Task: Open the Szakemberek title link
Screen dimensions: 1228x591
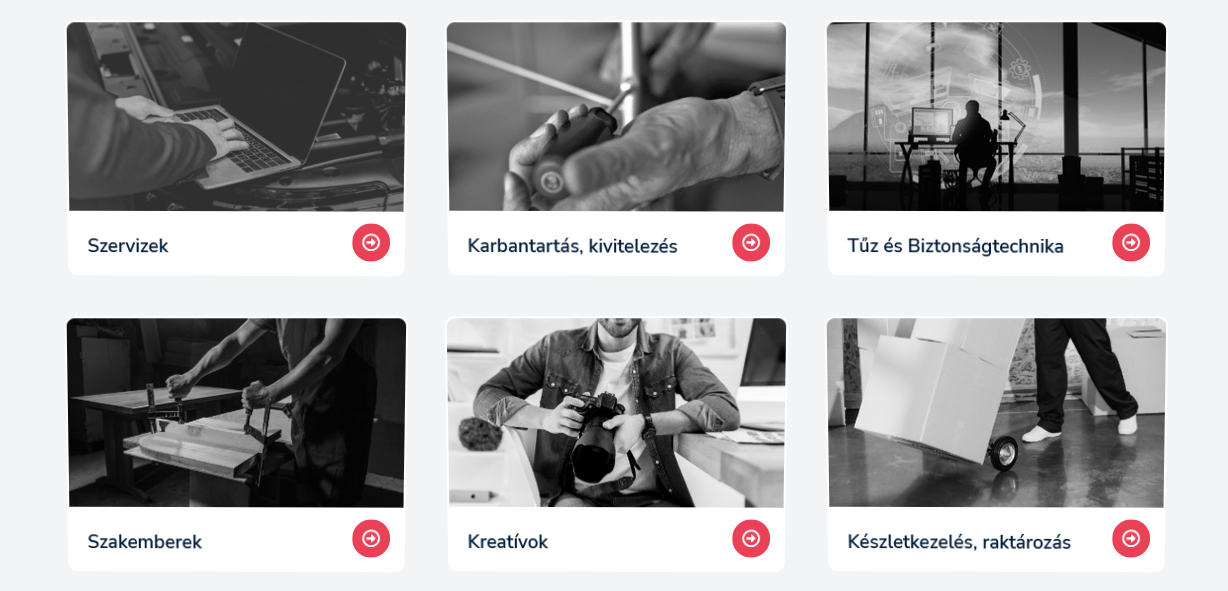Action: click(x=145, y=542)
